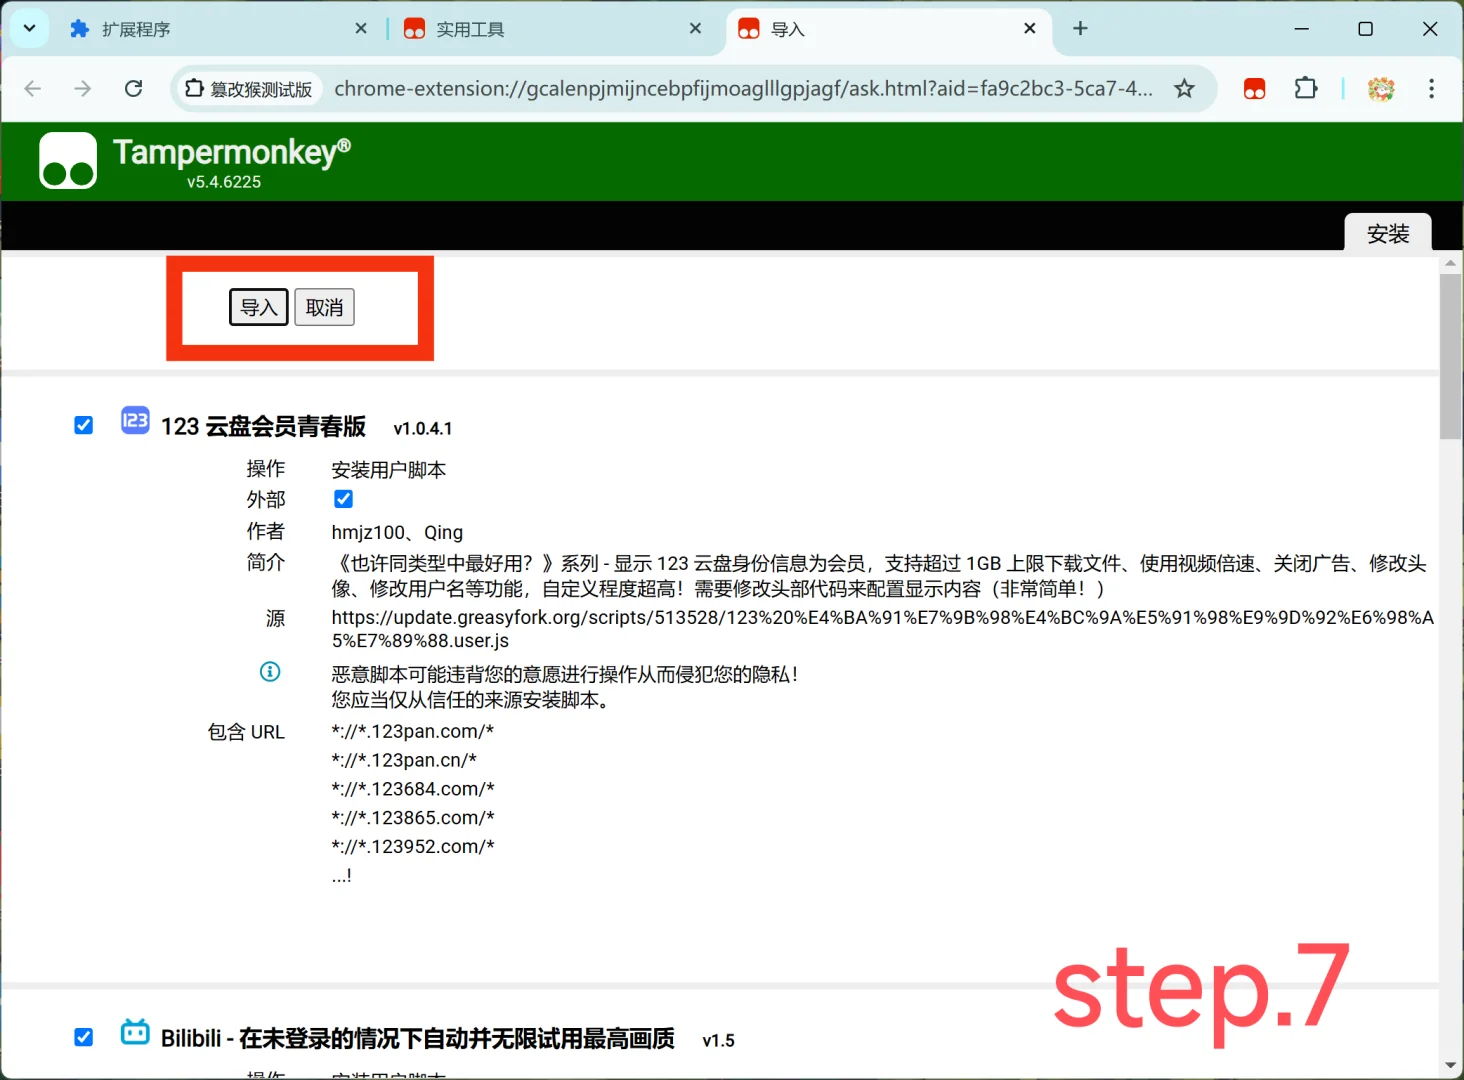Screen dimensions: 1464x1080
Task: Open the tab search chevron
Action: coord(28,28)
